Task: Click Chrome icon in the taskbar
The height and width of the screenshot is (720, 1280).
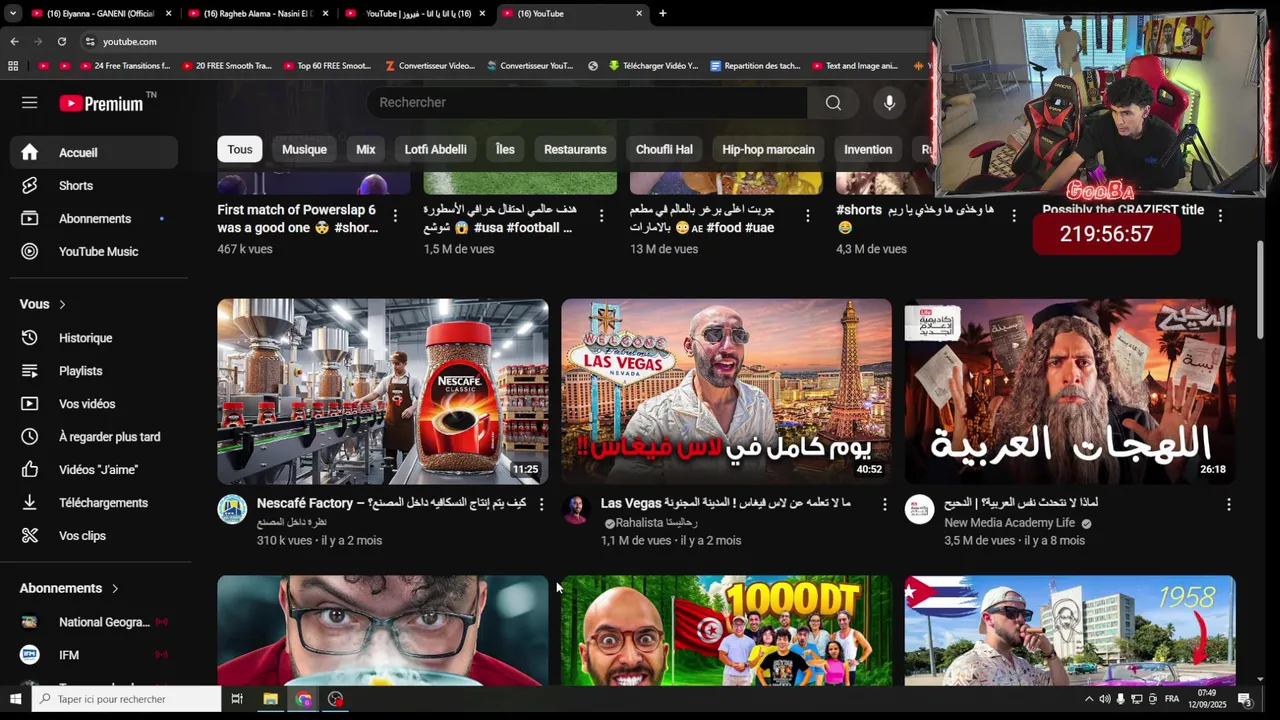Action: tap(303, 699)
